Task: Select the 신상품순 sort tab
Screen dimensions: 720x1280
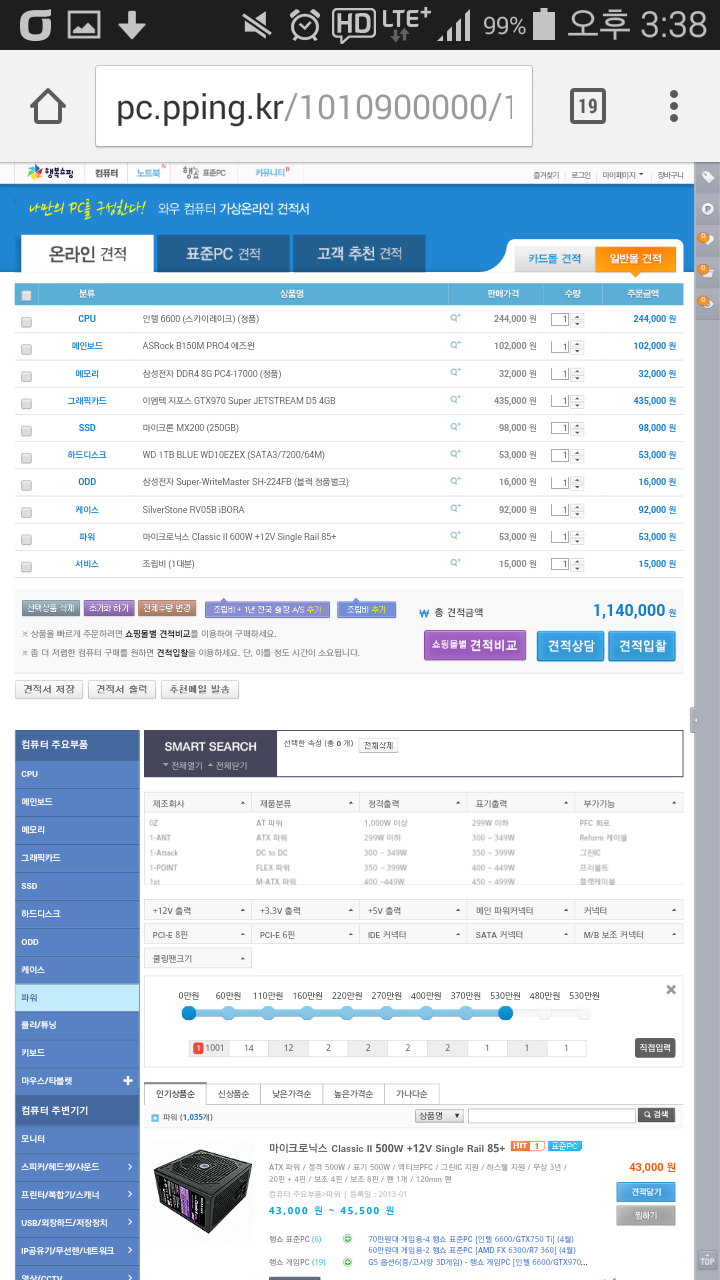Action: click(233, 1094)
